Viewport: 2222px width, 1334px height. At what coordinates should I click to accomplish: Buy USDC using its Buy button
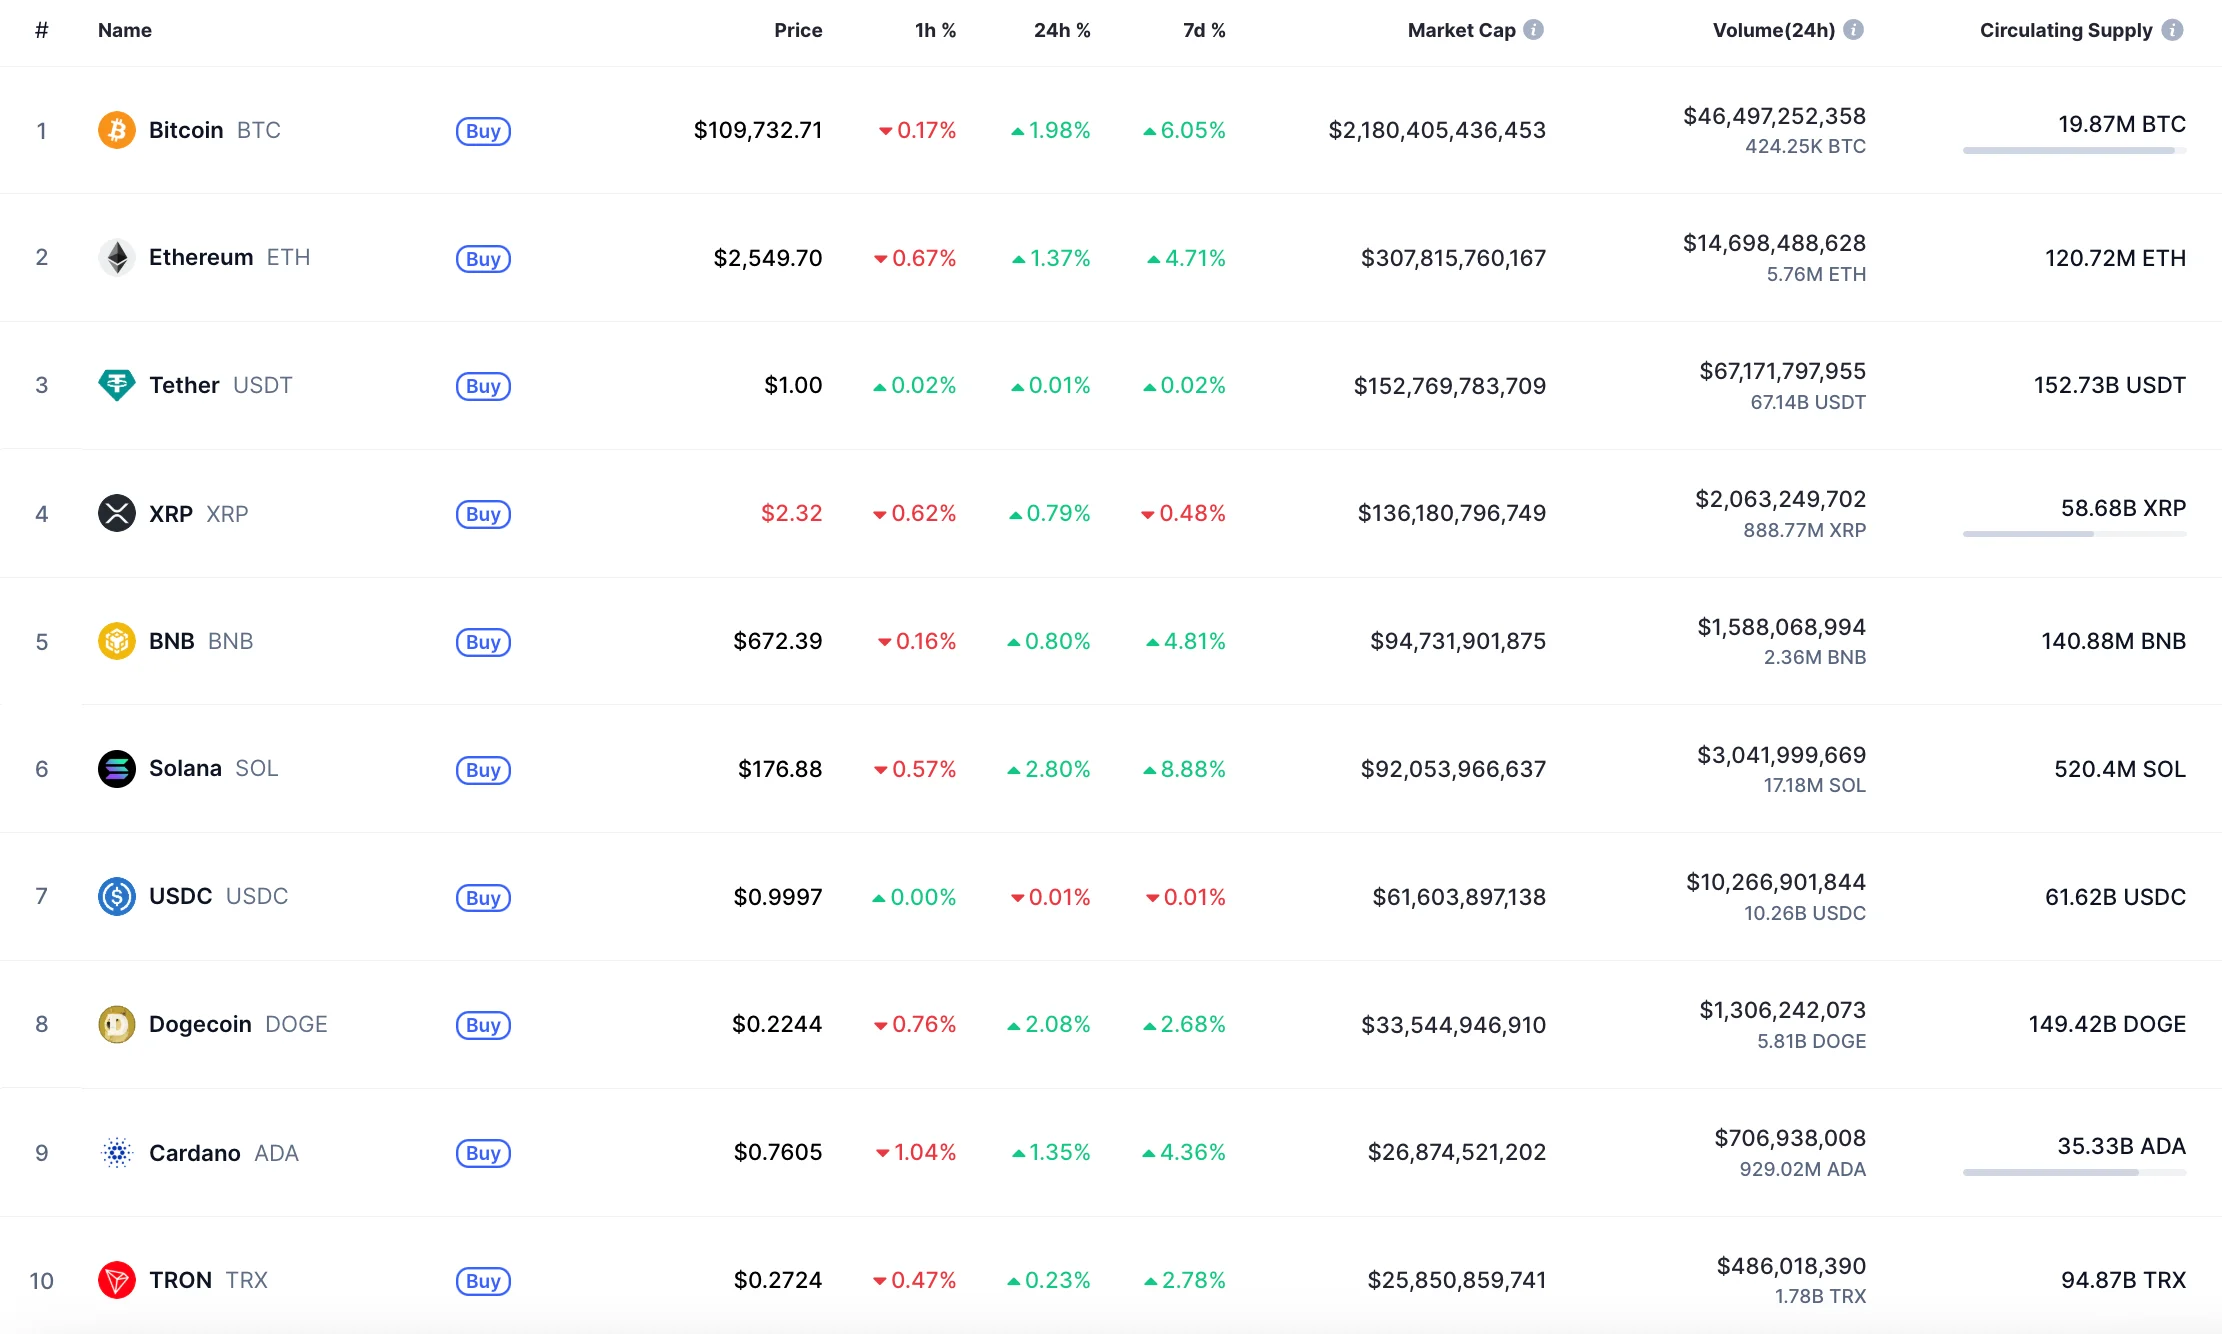tap(483, 898)
